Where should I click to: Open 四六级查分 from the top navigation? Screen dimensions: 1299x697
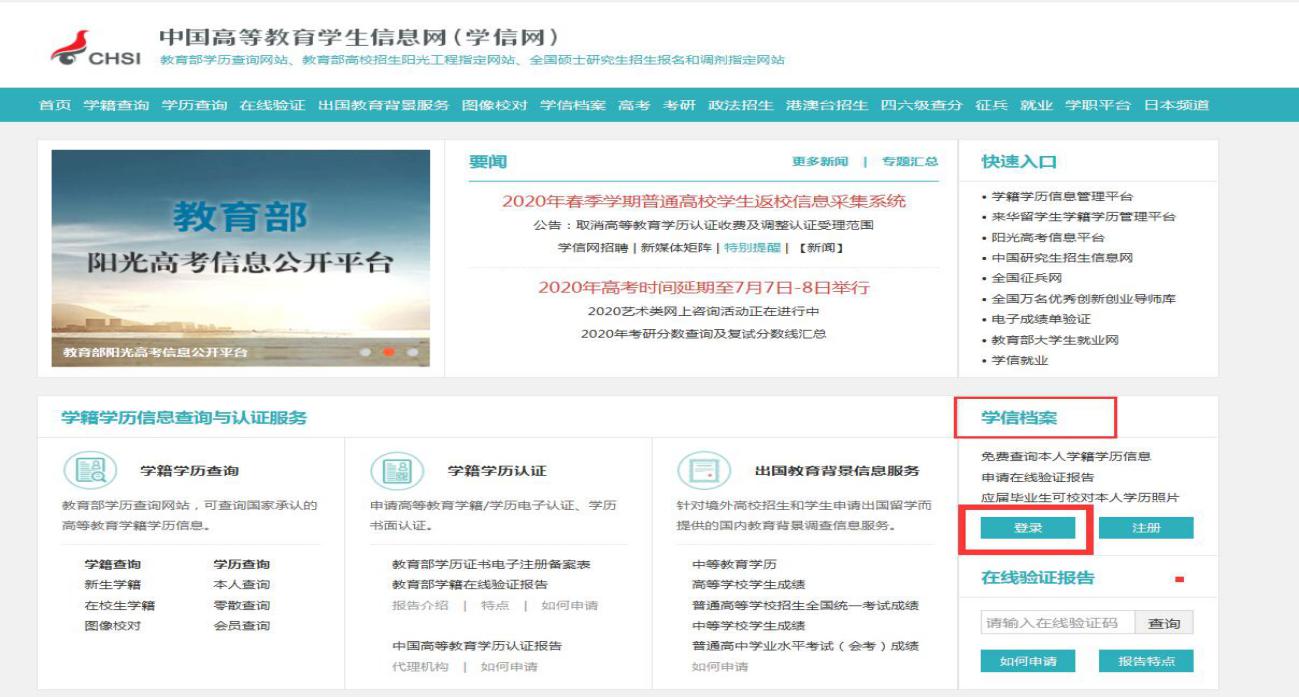click(921, 105)
